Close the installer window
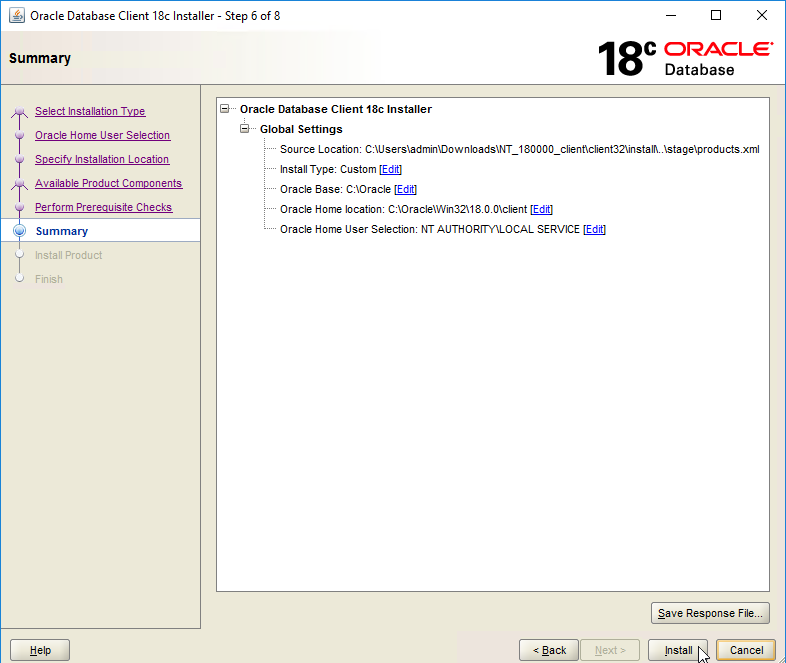 [761, 16]
